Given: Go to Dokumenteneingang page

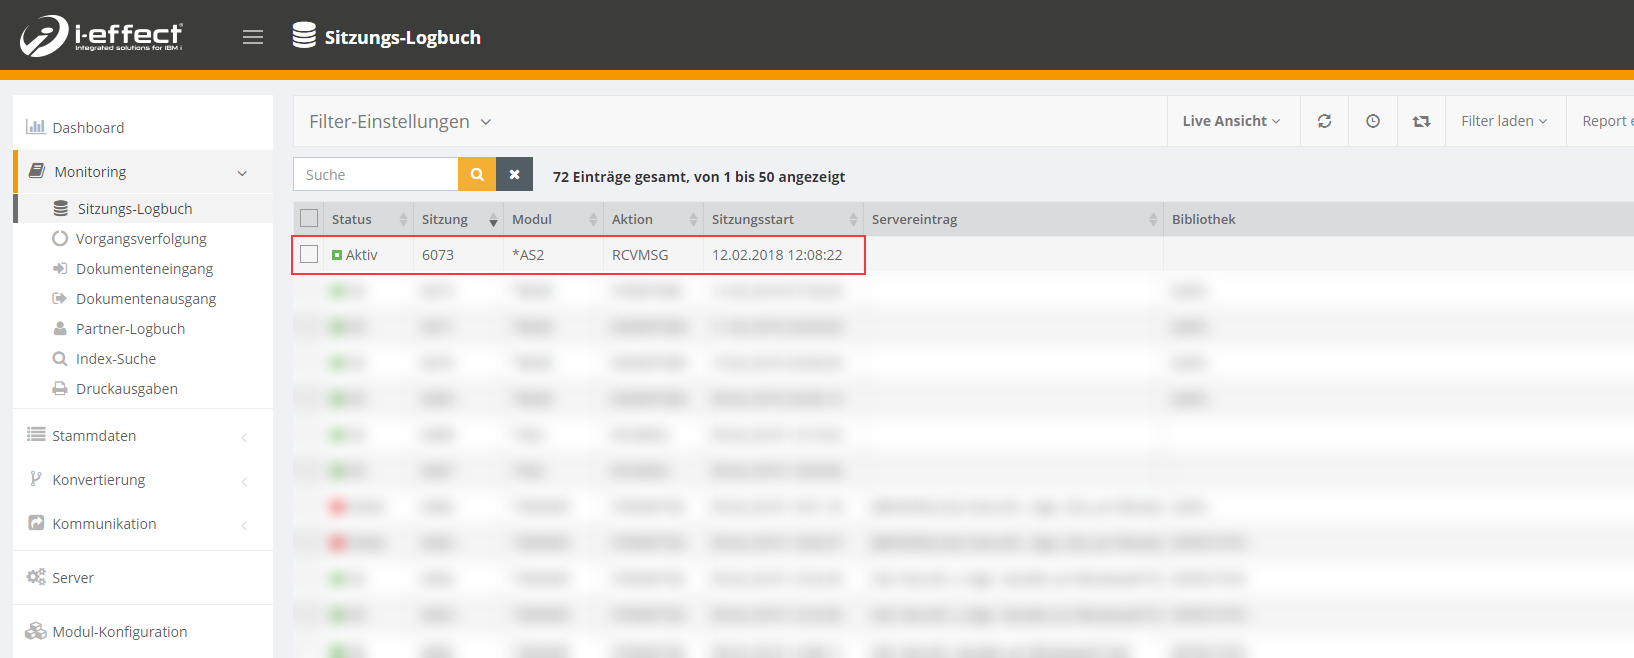Looking at the screenshot, I should [x=144, y=269].
